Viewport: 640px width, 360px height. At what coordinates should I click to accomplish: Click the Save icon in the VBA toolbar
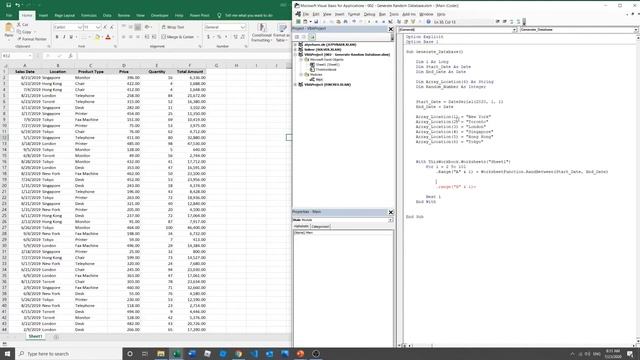pos(316,22)
